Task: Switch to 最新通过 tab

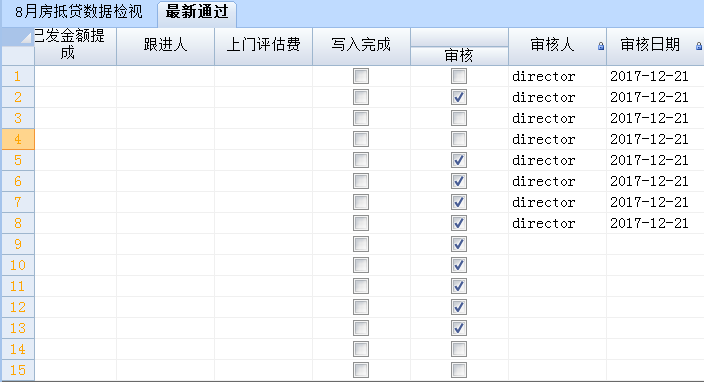Action: pos(197,12)
